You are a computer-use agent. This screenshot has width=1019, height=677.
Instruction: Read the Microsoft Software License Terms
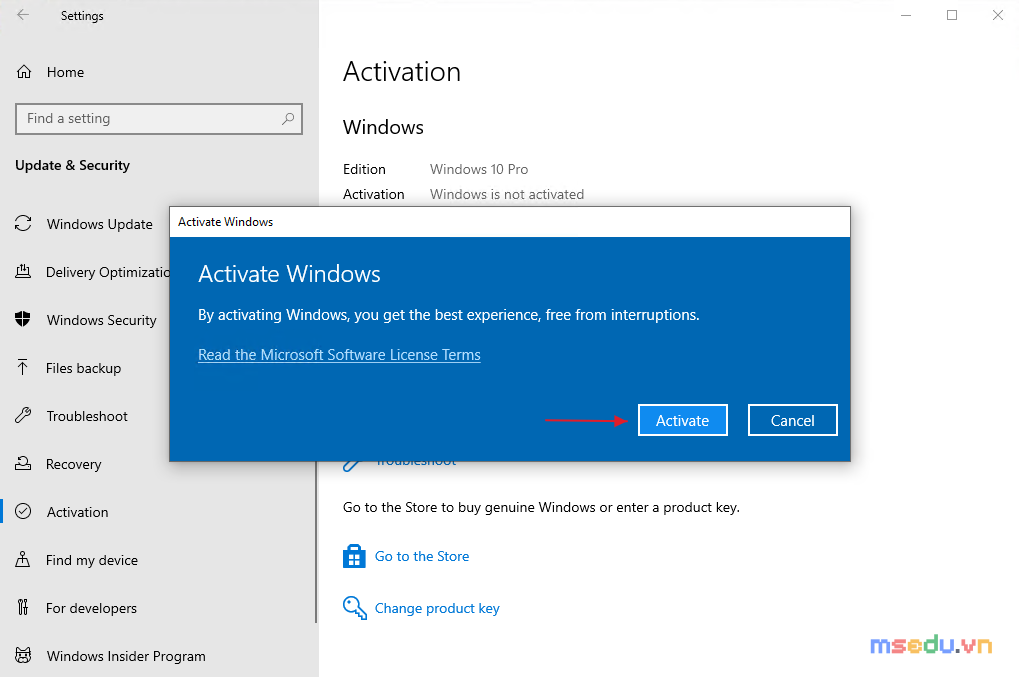coord(339,355)
